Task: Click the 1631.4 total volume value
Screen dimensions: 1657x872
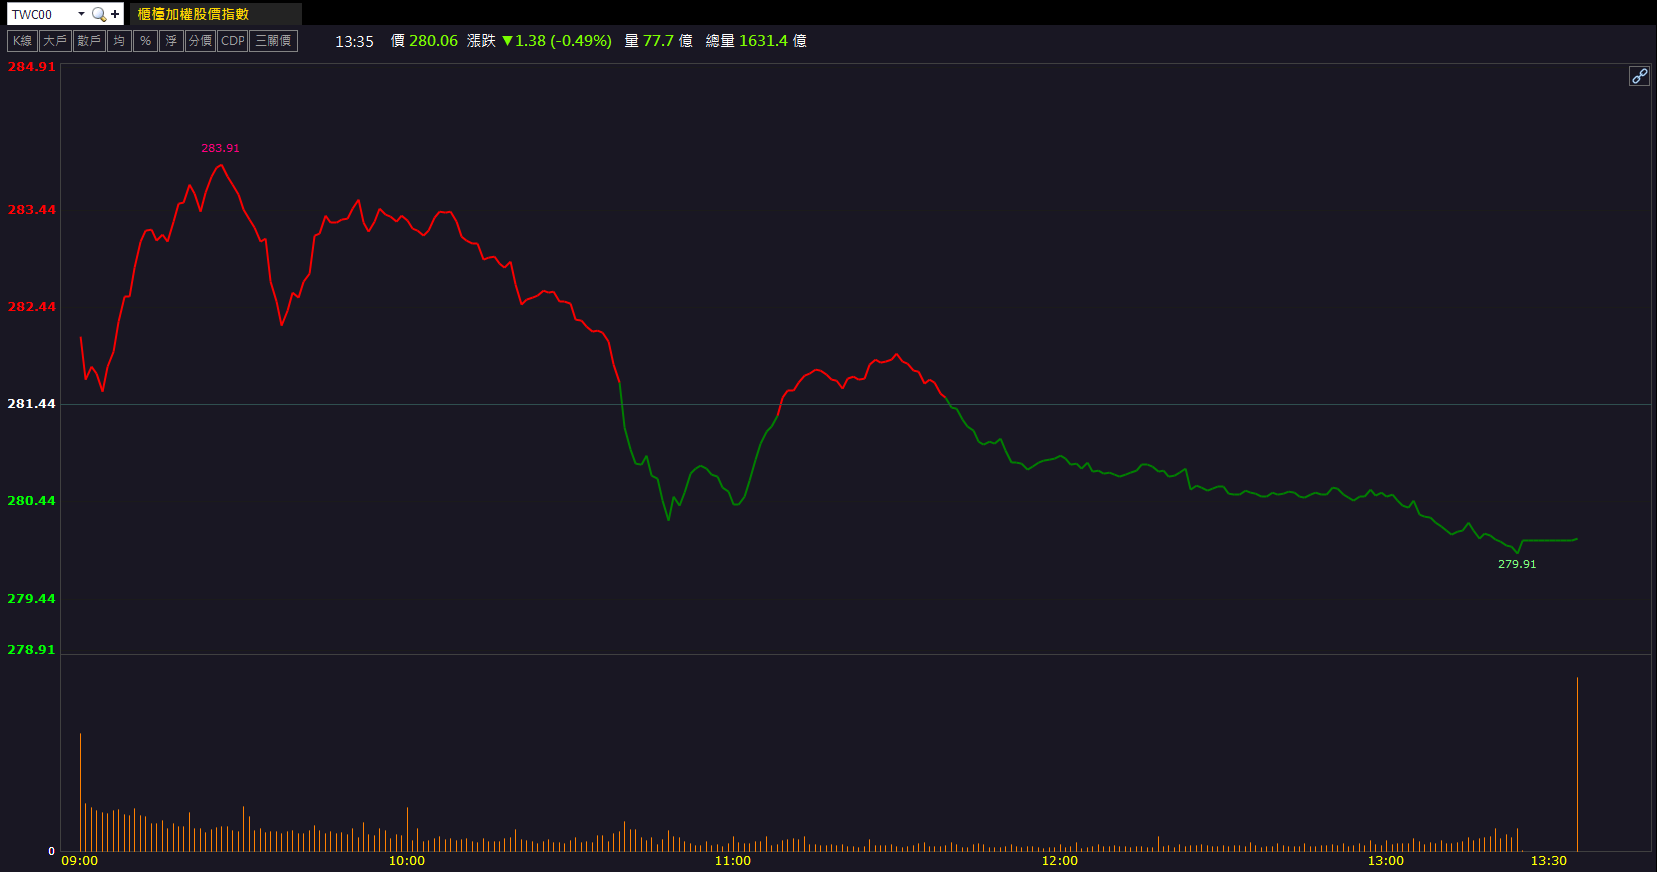Action: click(763, 41)
